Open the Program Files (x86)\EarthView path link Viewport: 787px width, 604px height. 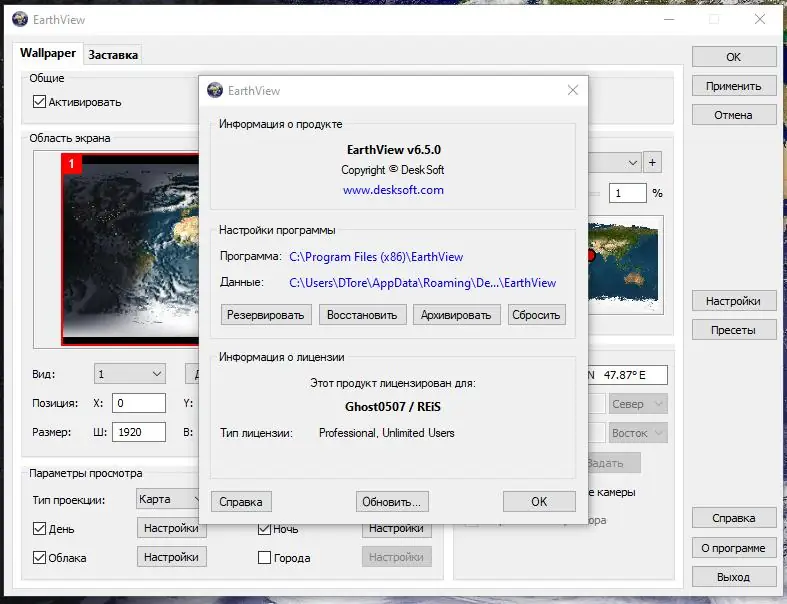(x=376, y=257)
